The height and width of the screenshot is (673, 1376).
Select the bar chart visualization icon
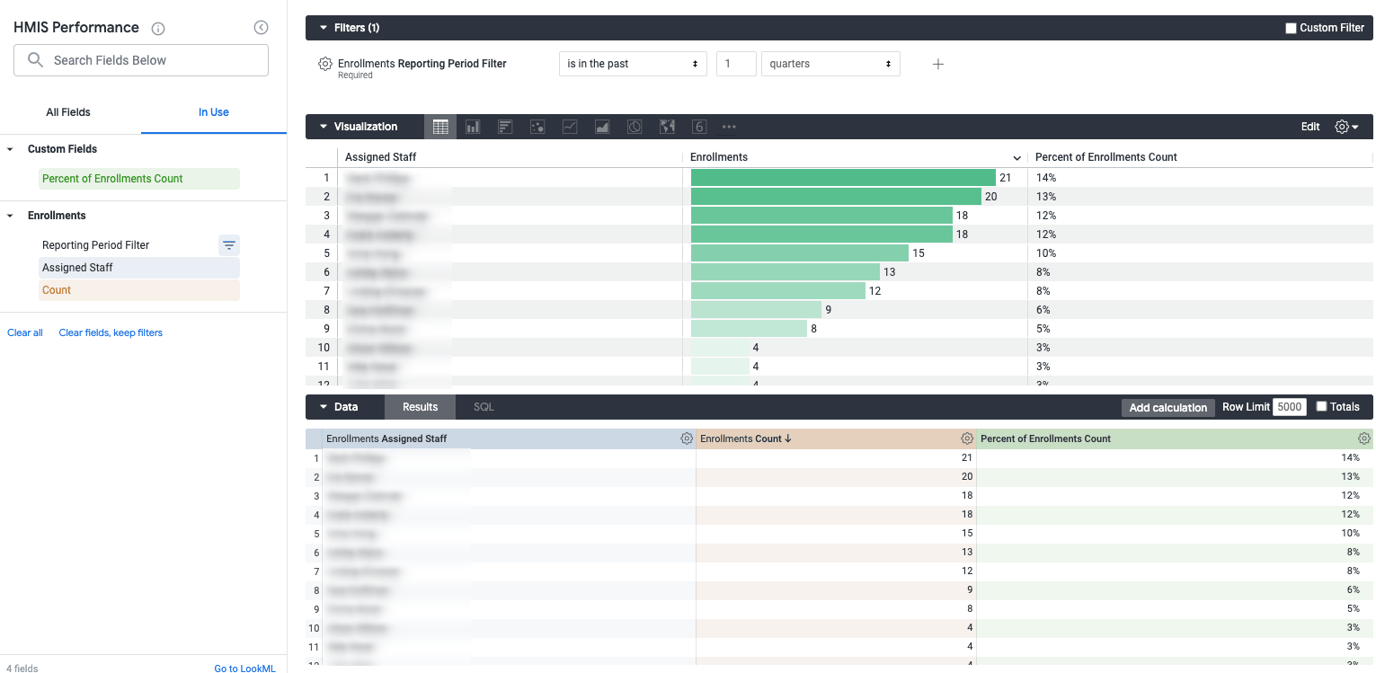click(x=472, y=126)
